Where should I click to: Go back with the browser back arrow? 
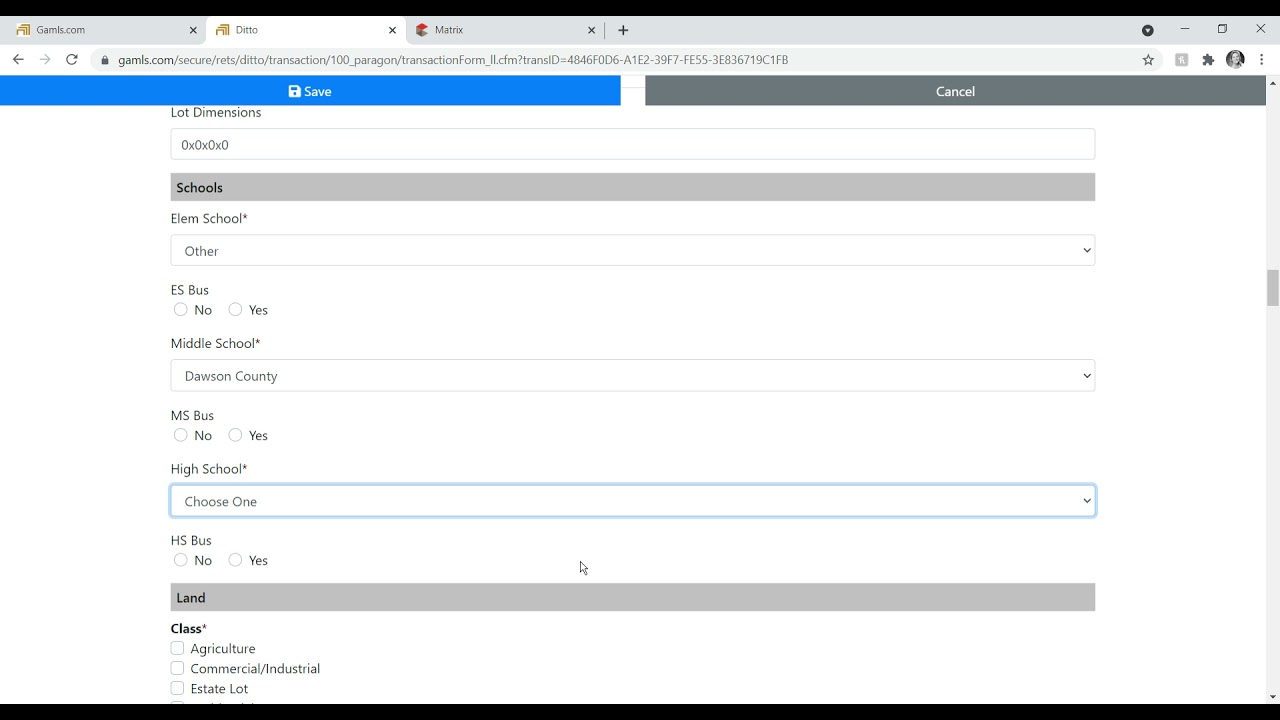tap(18, 60)
